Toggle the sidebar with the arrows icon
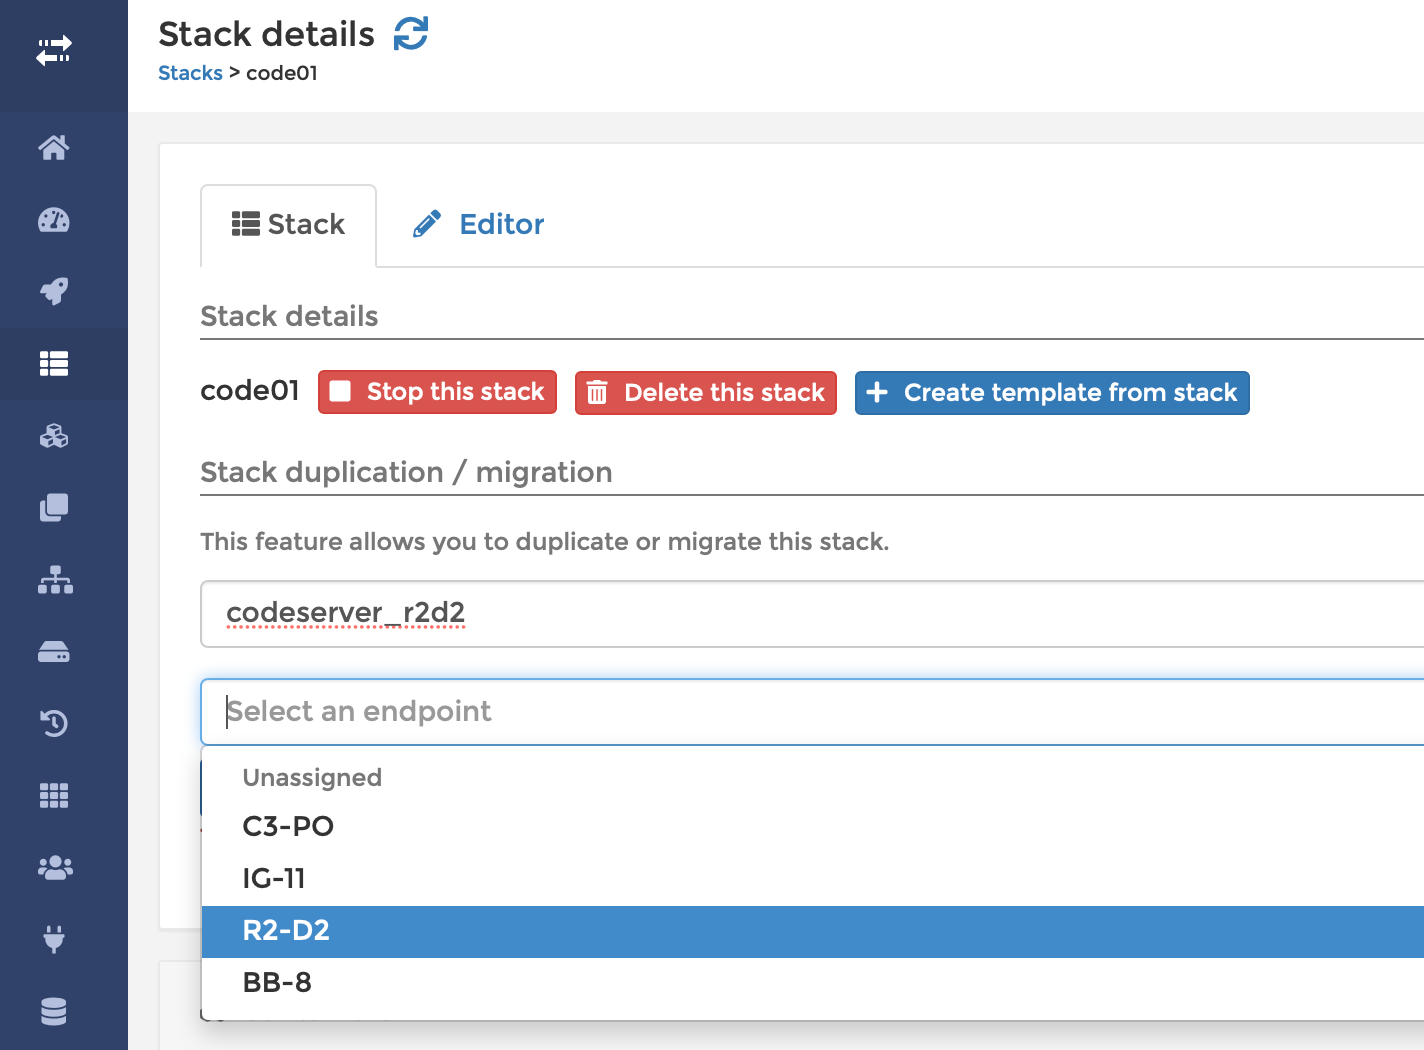1424x1050 pixels. pos(54,50)
